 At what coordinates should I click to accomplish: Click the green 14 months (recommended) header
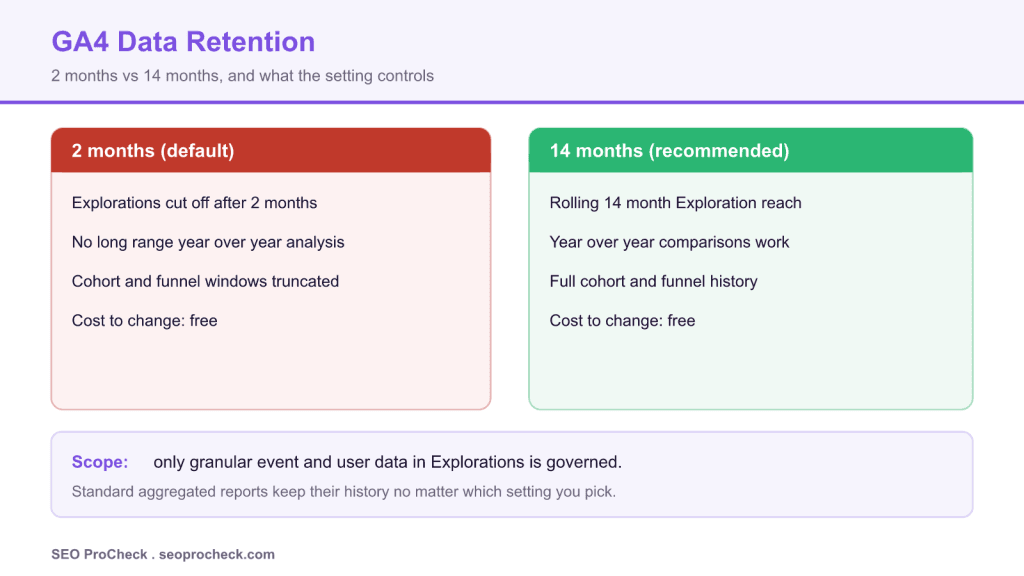pos(750,151)
